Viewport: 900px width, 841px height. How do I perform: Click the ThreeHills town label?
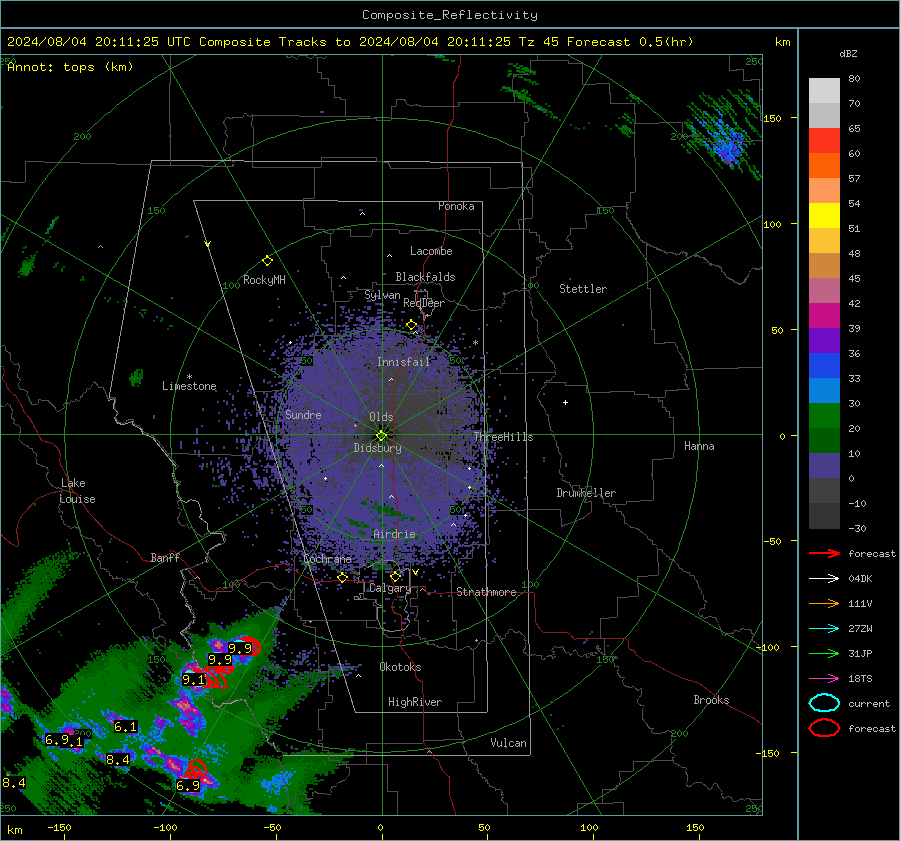click(x=503, y=437)
